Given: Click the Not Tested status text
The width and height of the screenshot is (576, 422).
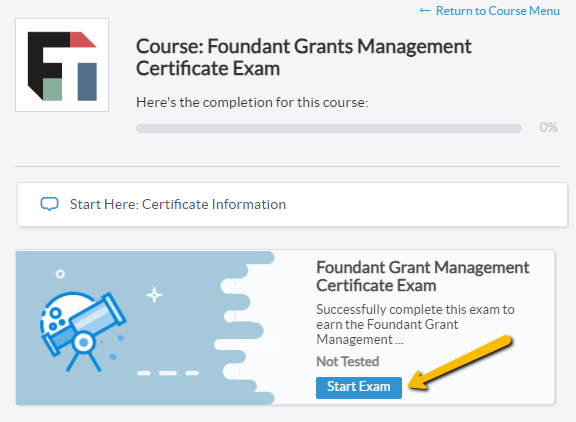Looking at the screenshot, I should pos(348,361).
